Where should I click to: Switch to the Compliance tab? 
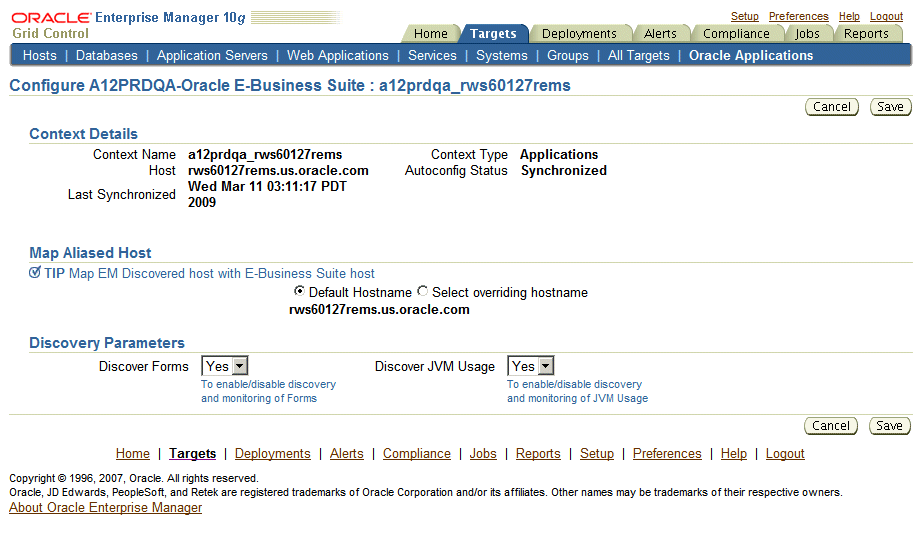pos(736,34)
